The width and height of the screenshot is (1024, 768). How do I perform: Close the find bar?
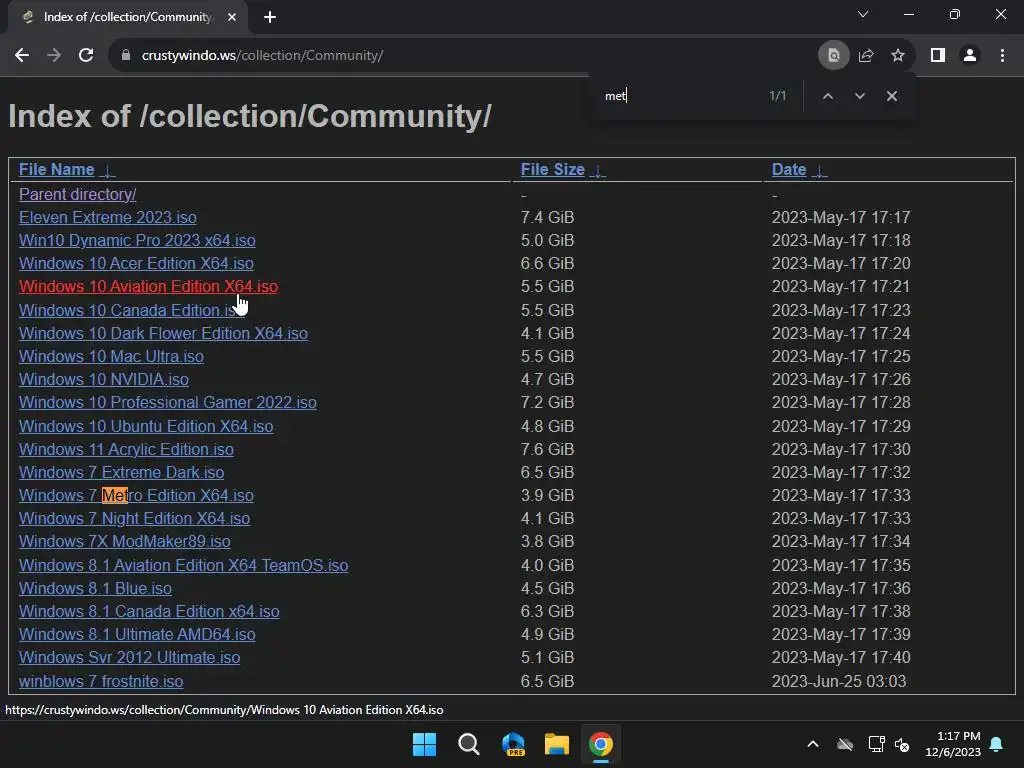[891, 96]
